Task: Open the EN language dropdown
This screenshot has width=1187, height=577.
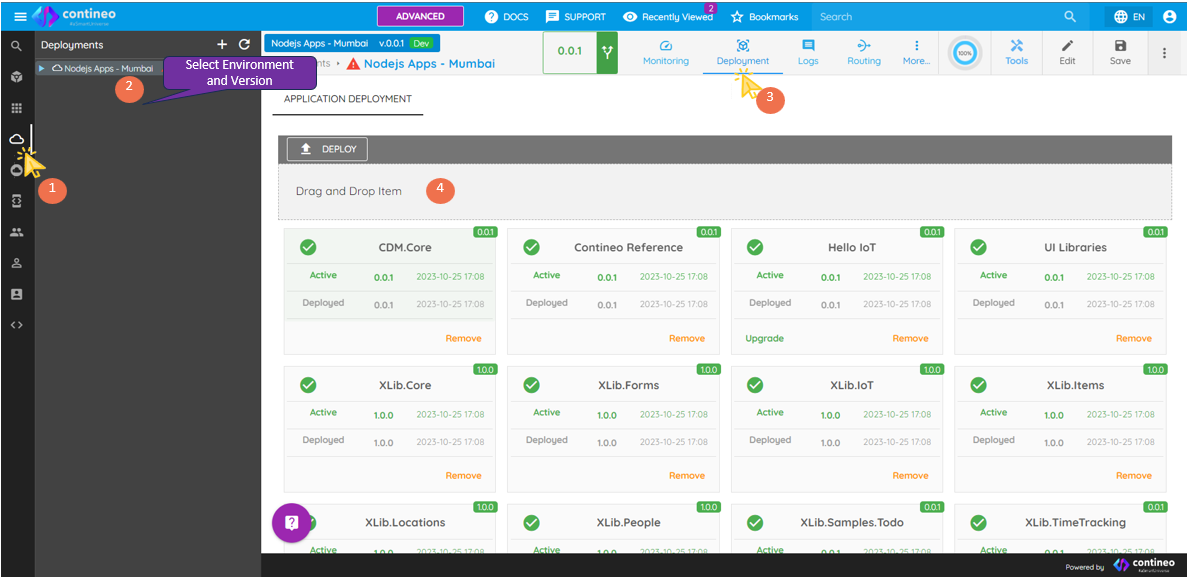Action: [x=1129, y=17]
